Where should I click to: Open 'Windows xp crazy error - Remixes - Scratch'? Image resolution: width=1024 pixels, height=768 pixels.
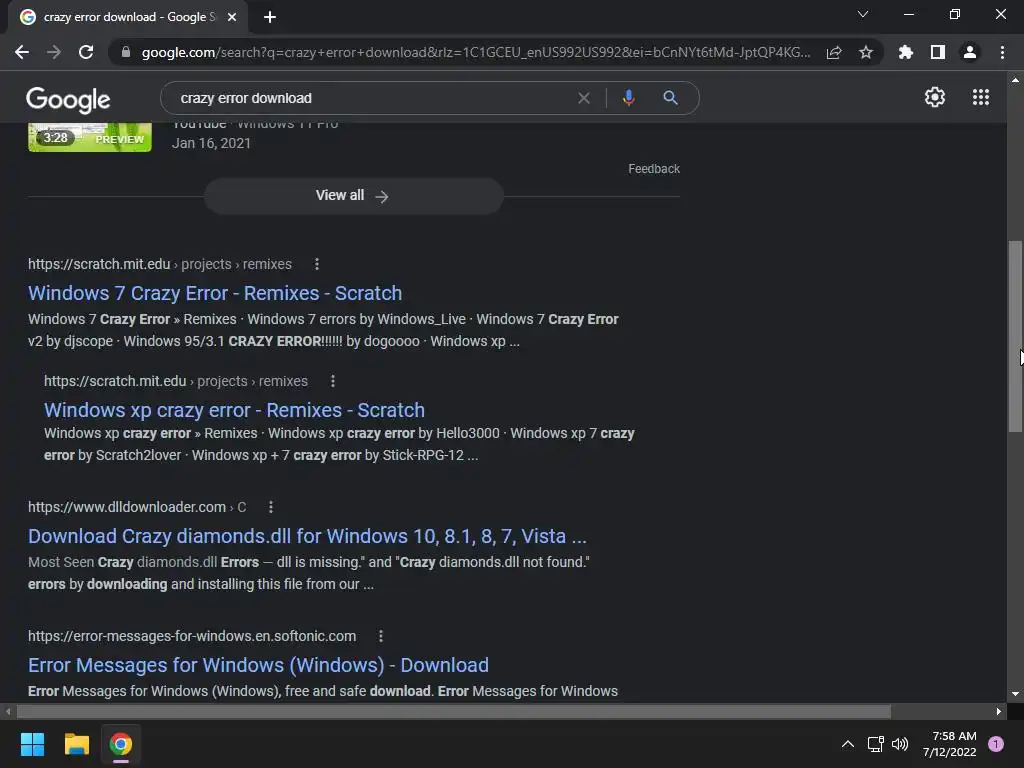(x=234, y=410)
